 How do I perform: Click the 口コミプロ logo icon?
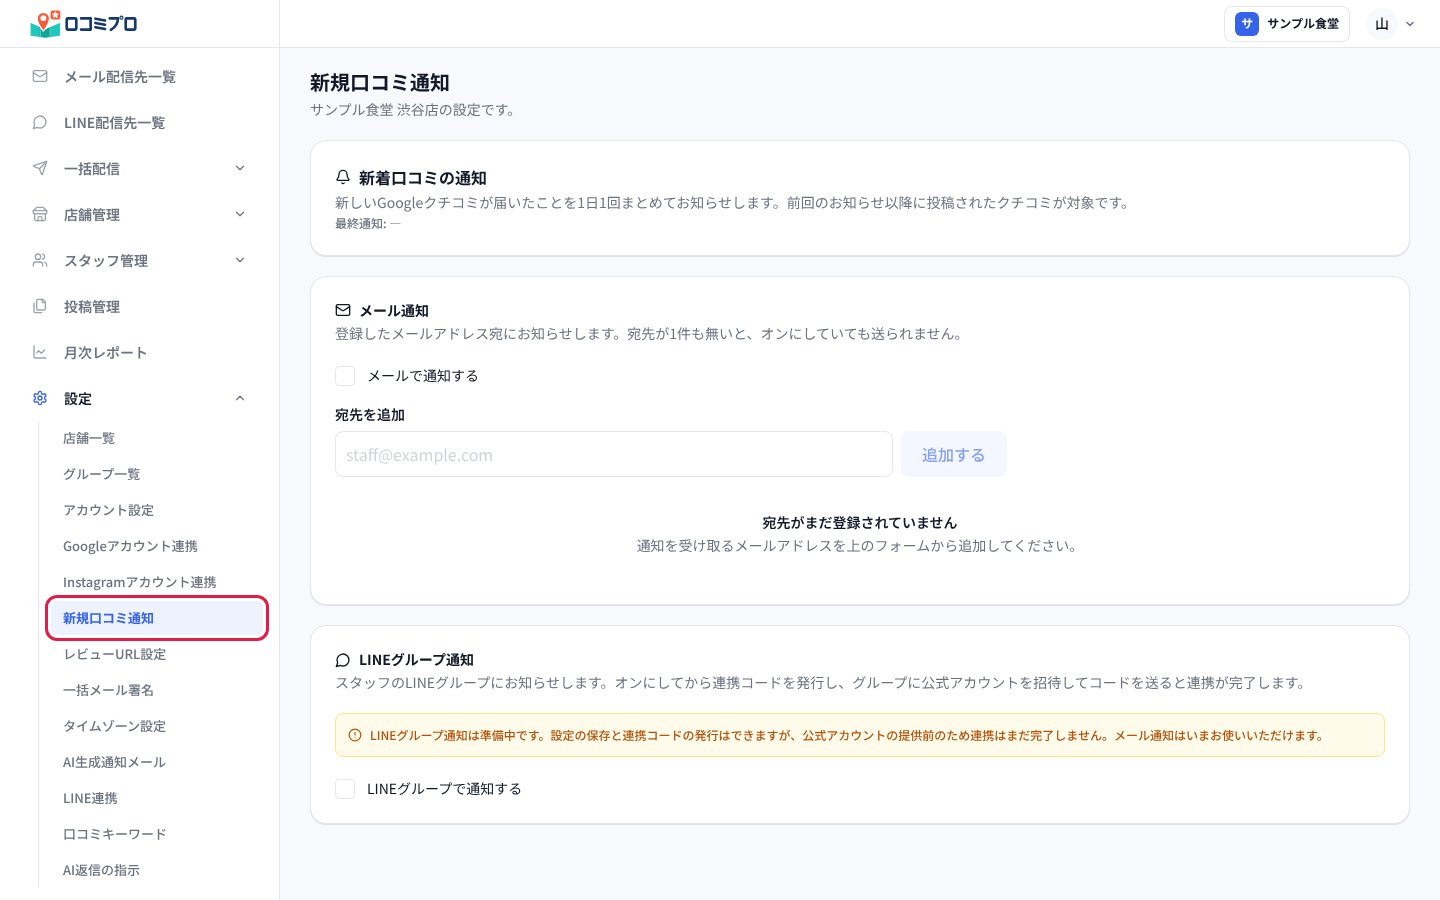point(45,24)
